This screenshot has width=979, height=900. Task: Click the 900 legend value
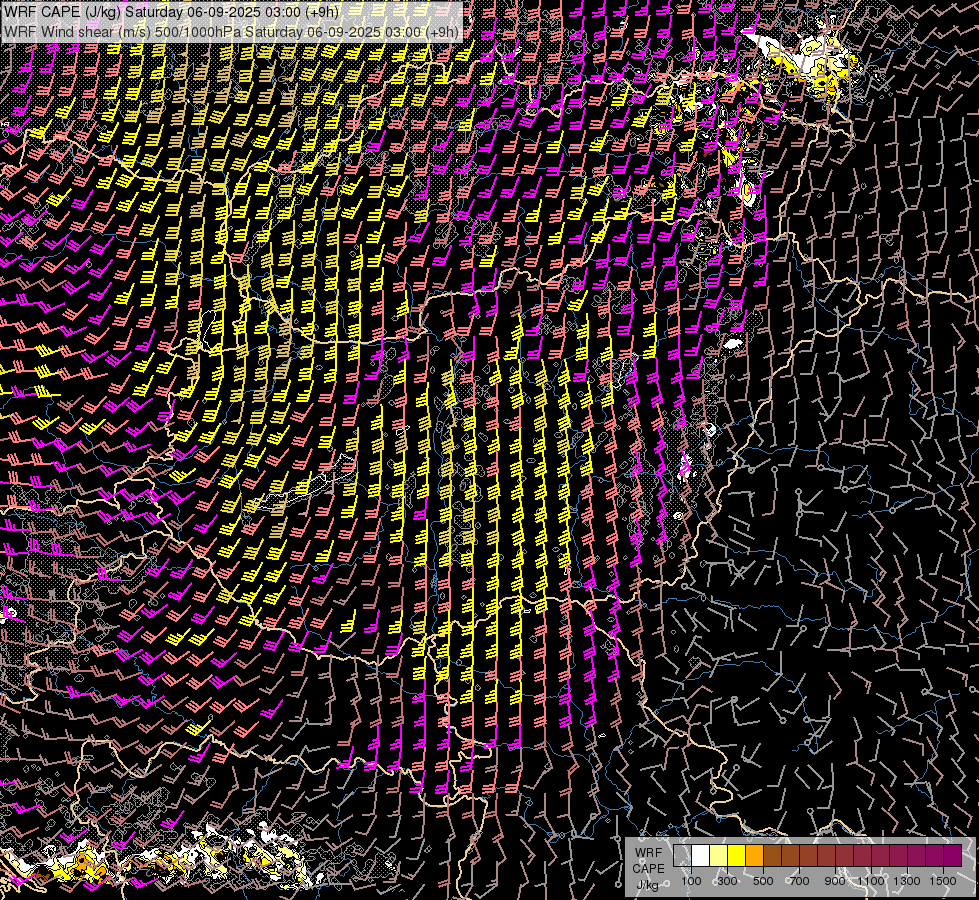pos(835,881)
